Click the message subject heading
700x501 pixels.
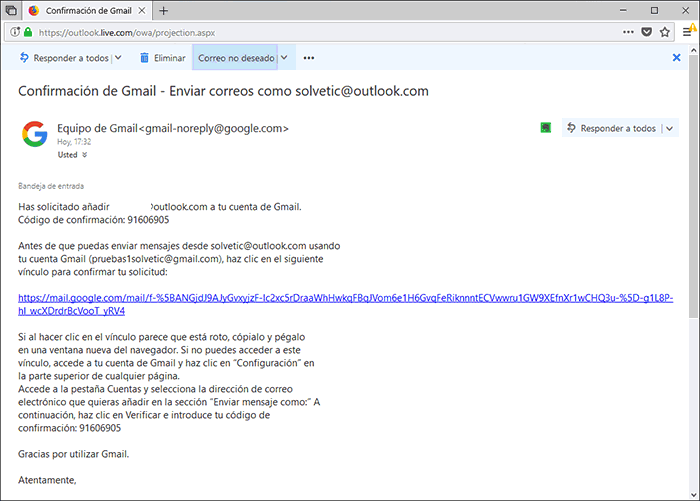point(223,91)
